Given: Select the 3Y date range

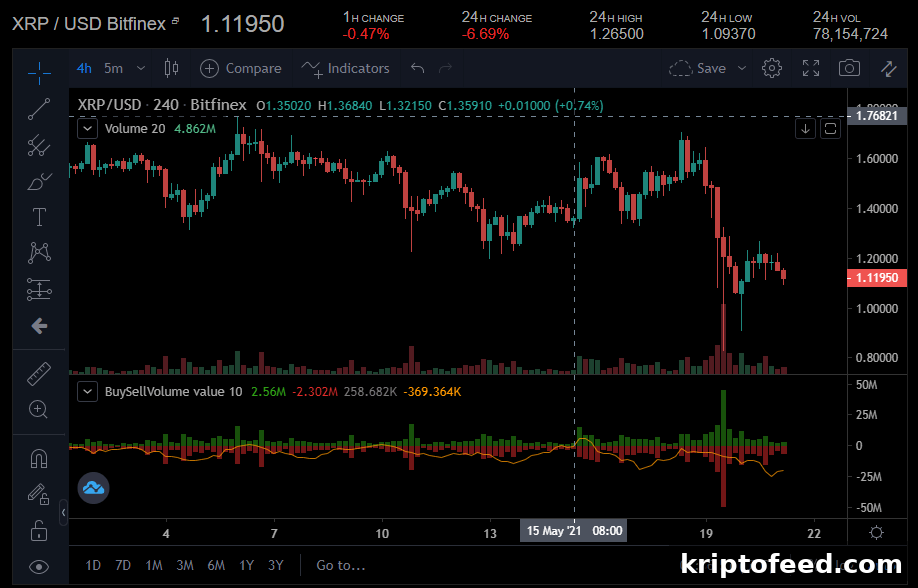Looking at the screenshot, I should [x=276, y=565].
